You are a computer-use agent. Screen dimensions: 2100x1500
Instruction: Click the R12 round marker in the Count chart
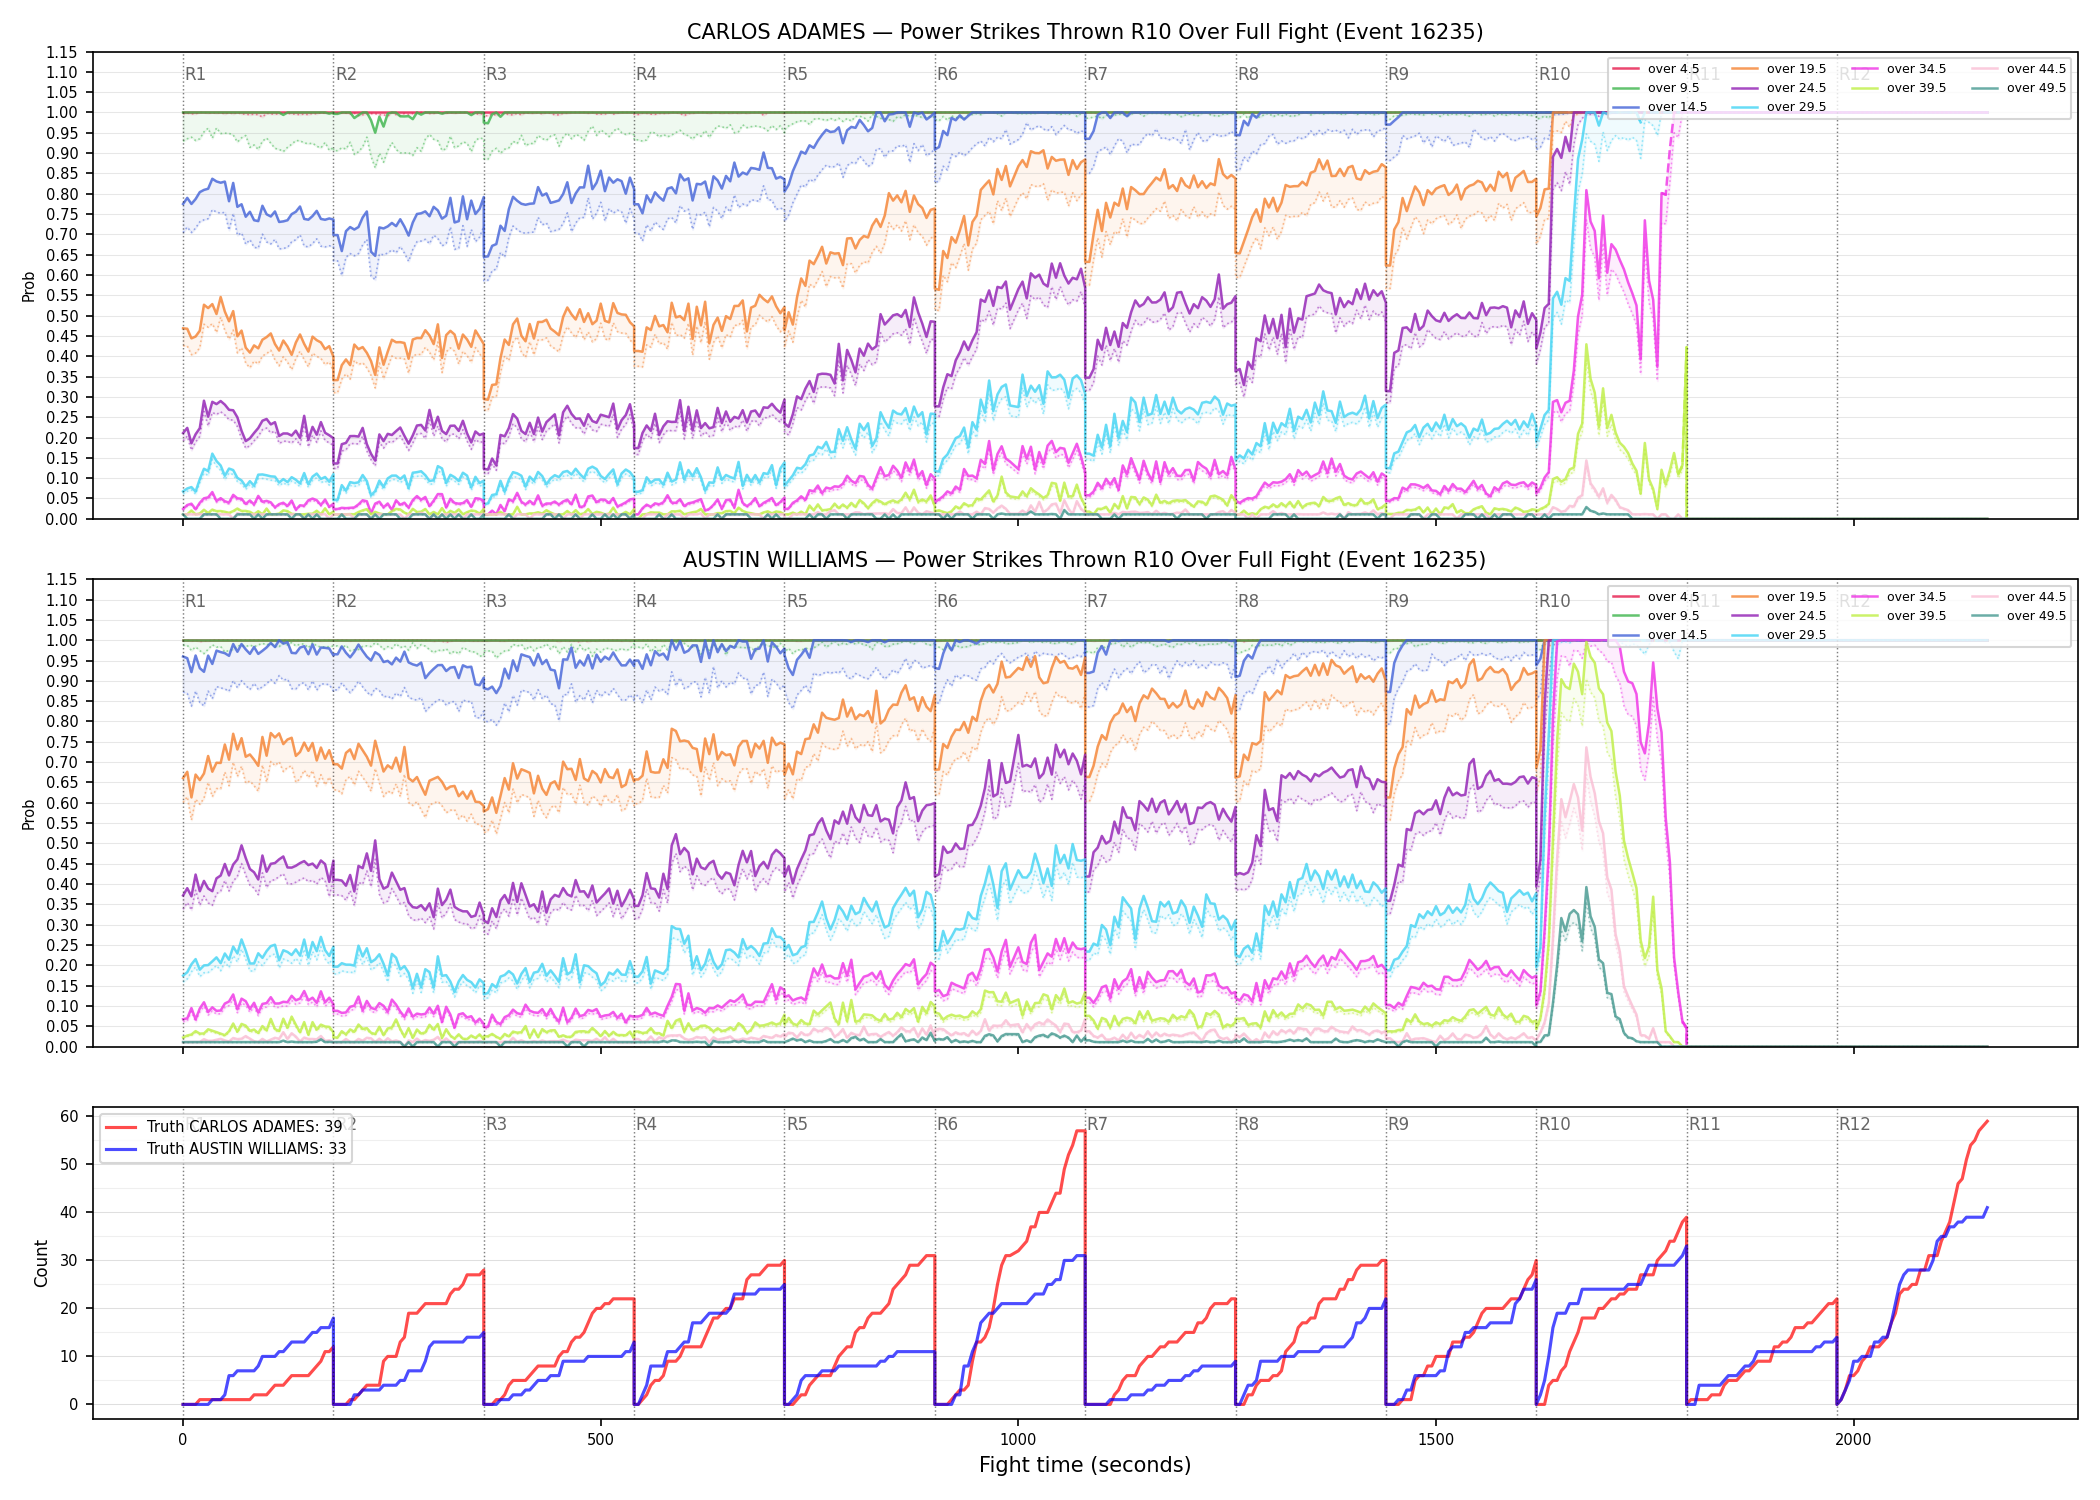point(1855,1124)
